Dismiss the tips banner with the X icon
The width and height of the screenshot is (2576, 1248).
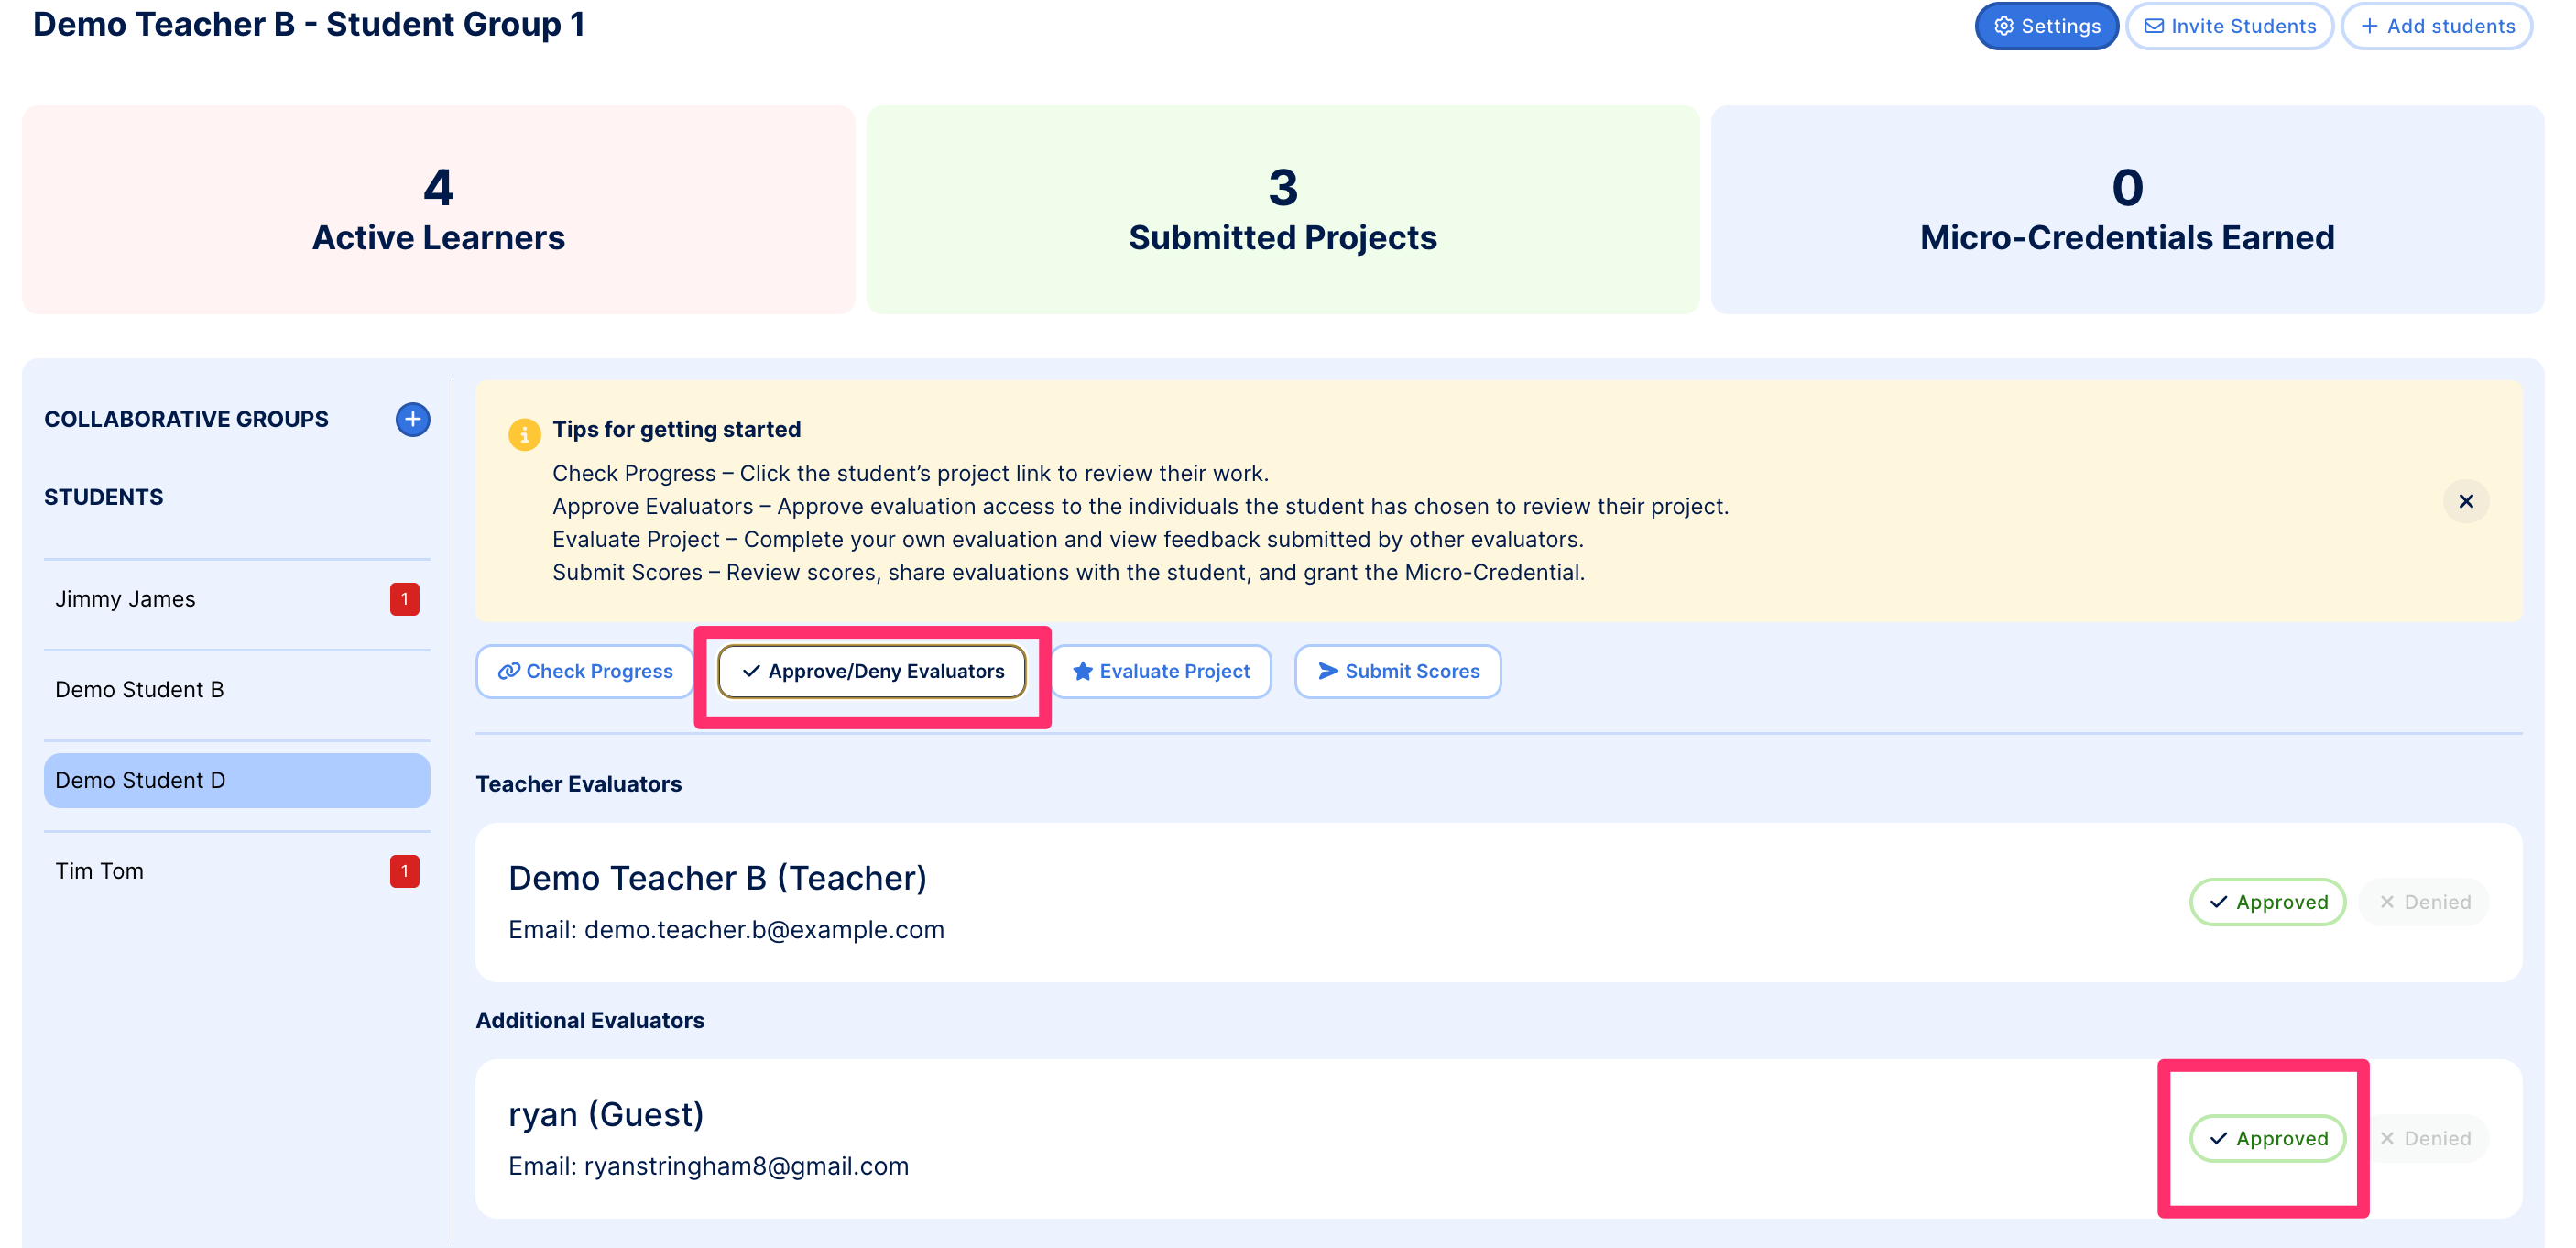click(2465, 501)
